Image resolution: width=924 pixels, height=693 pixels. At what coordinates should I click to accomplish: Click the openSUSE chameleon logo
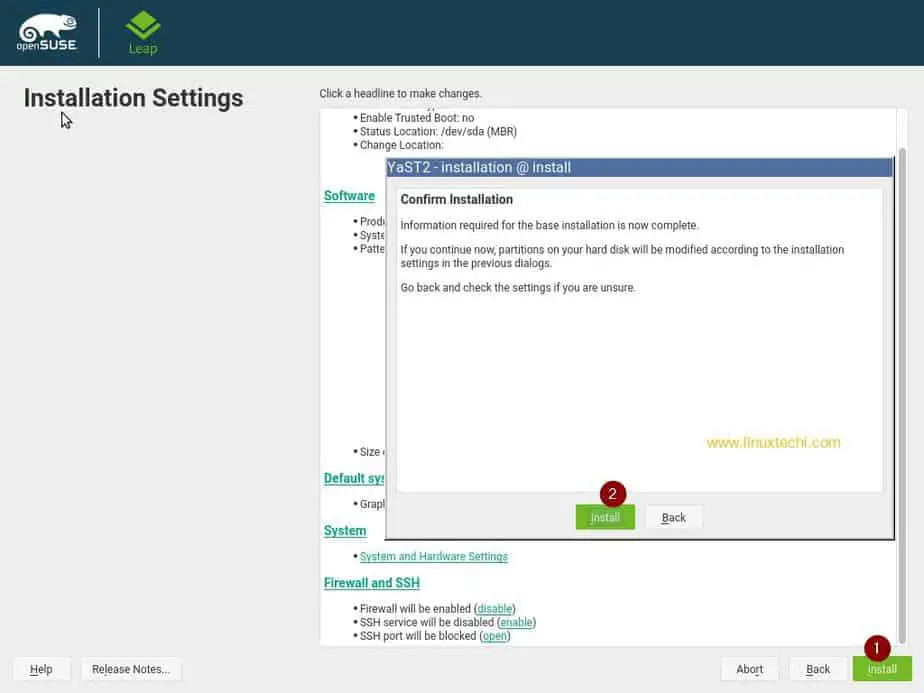(47, 33)
